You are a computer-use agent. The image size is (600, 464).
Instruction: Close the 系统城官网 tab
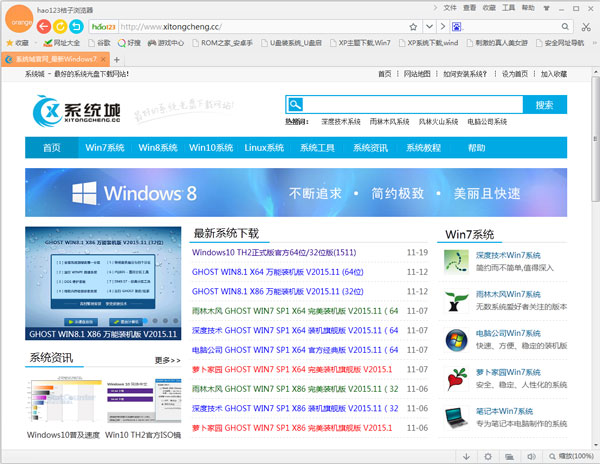[103, 59]
